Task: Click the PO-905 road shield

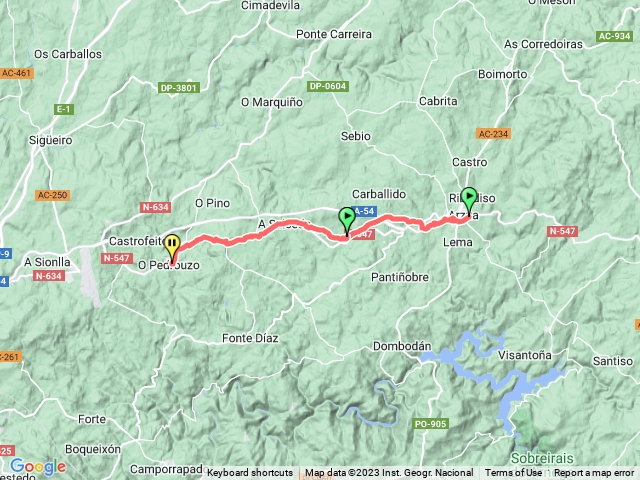Action: (x=431, y=424)
